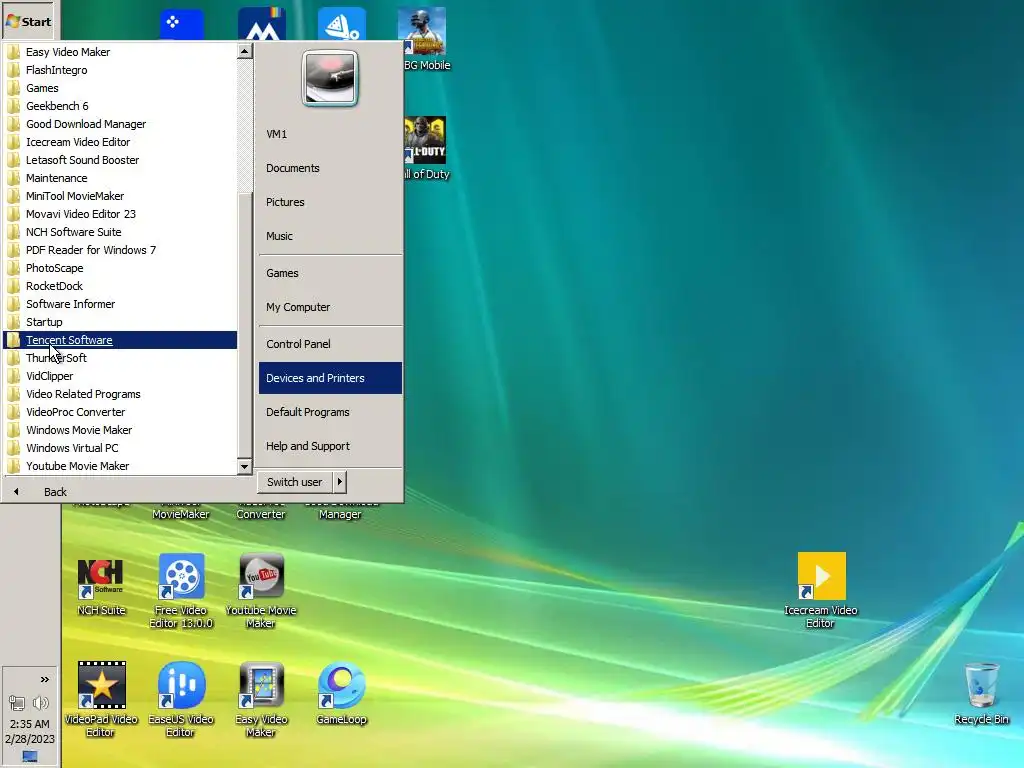Open the PhotoScape folder
The height and width of the screenshot is (768, 1024).
[120, 268]
